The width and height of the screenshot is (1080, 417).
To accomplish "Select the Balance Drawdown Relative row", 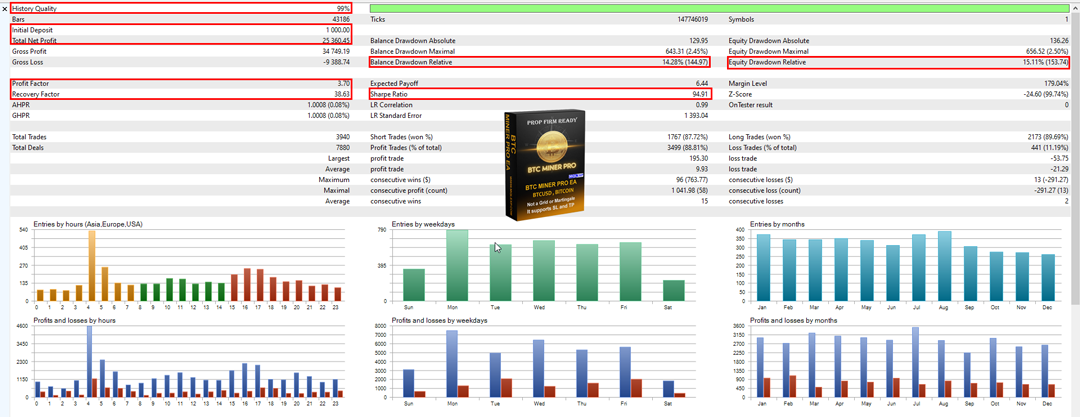I will [x=540, y=62].
